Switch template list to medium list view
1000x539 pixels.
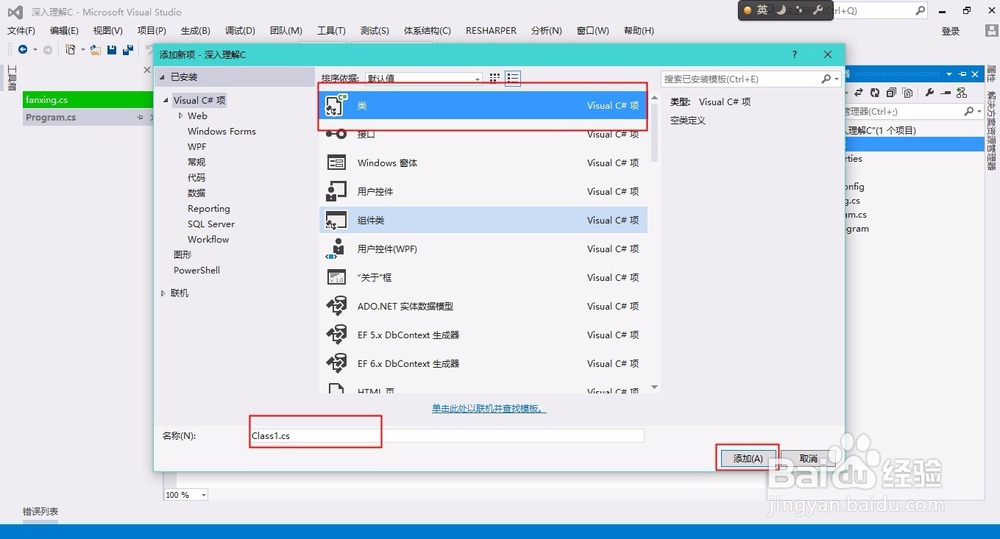point(513,78)
